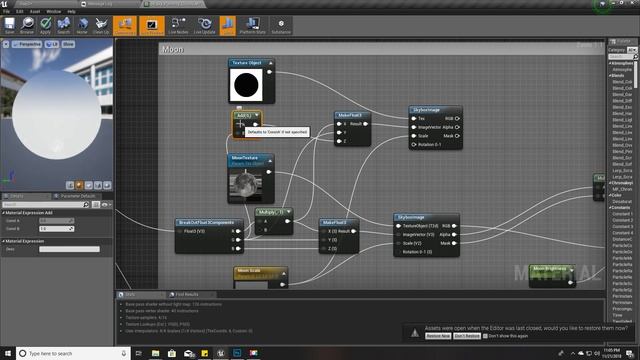
Task: Open Search in the material editor toolbar
Action: click(x=63, y=25)
